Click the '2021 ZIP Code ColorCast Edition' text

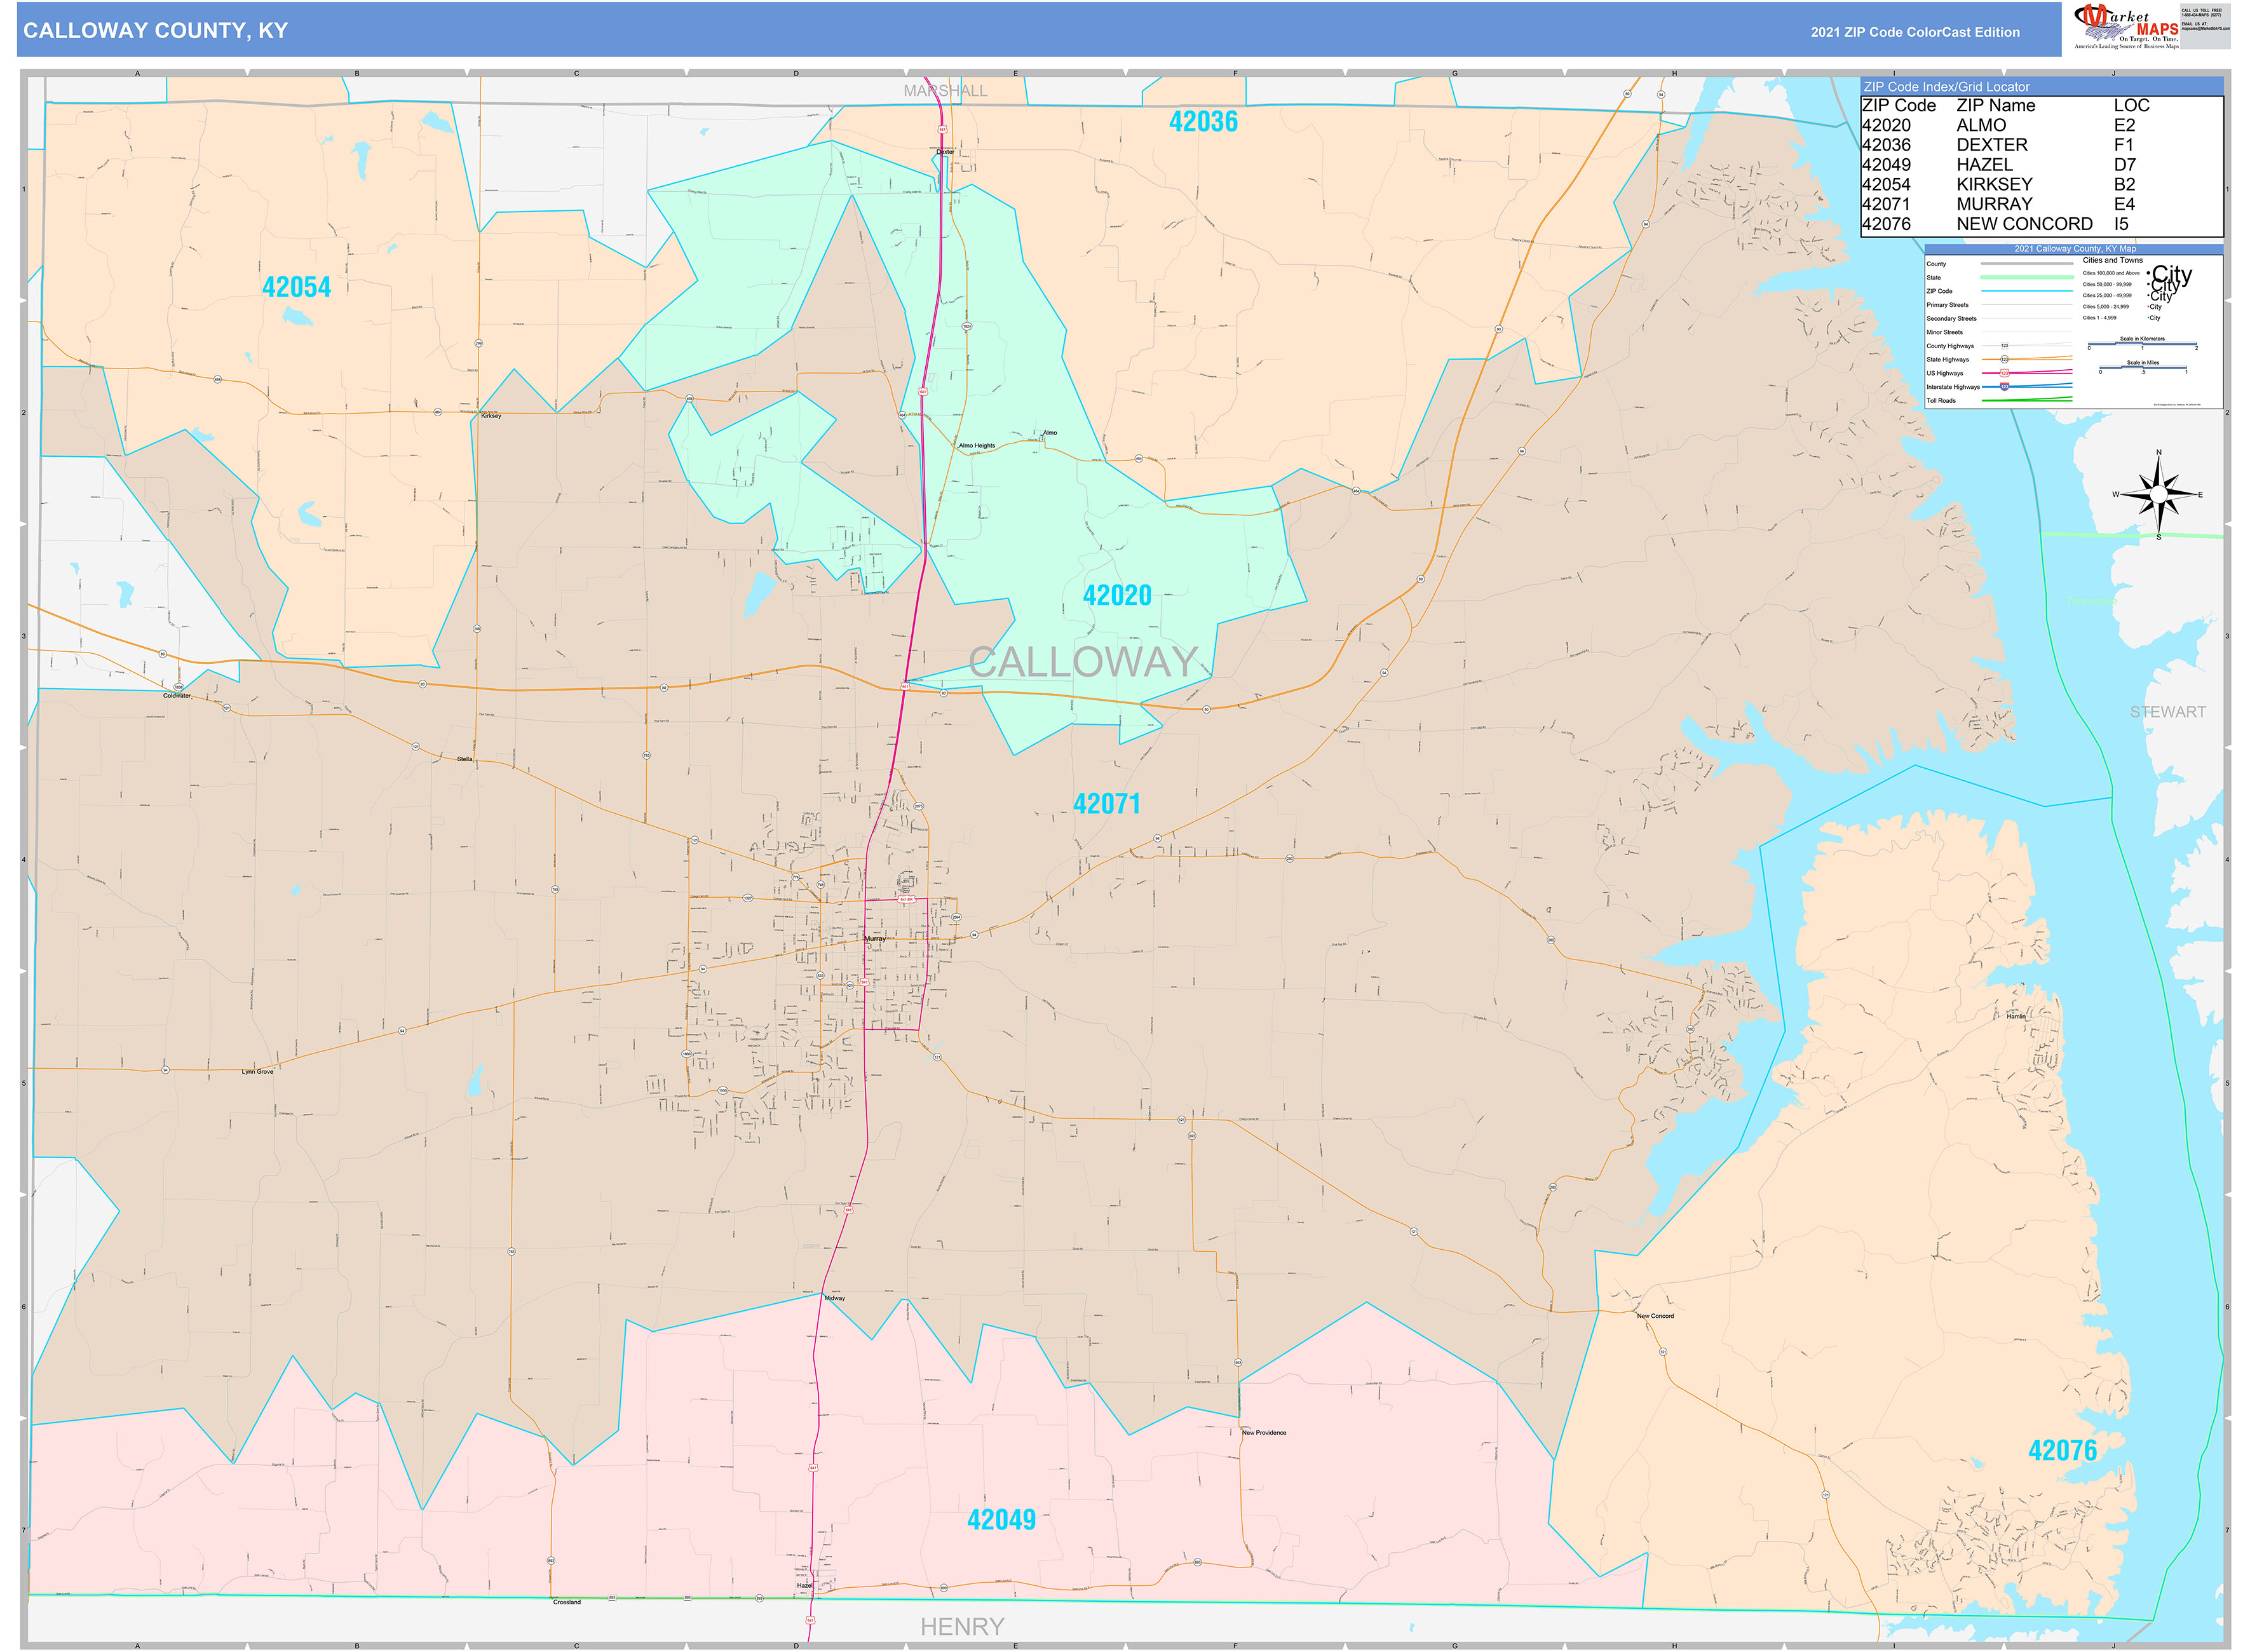tap(1914, 32)
